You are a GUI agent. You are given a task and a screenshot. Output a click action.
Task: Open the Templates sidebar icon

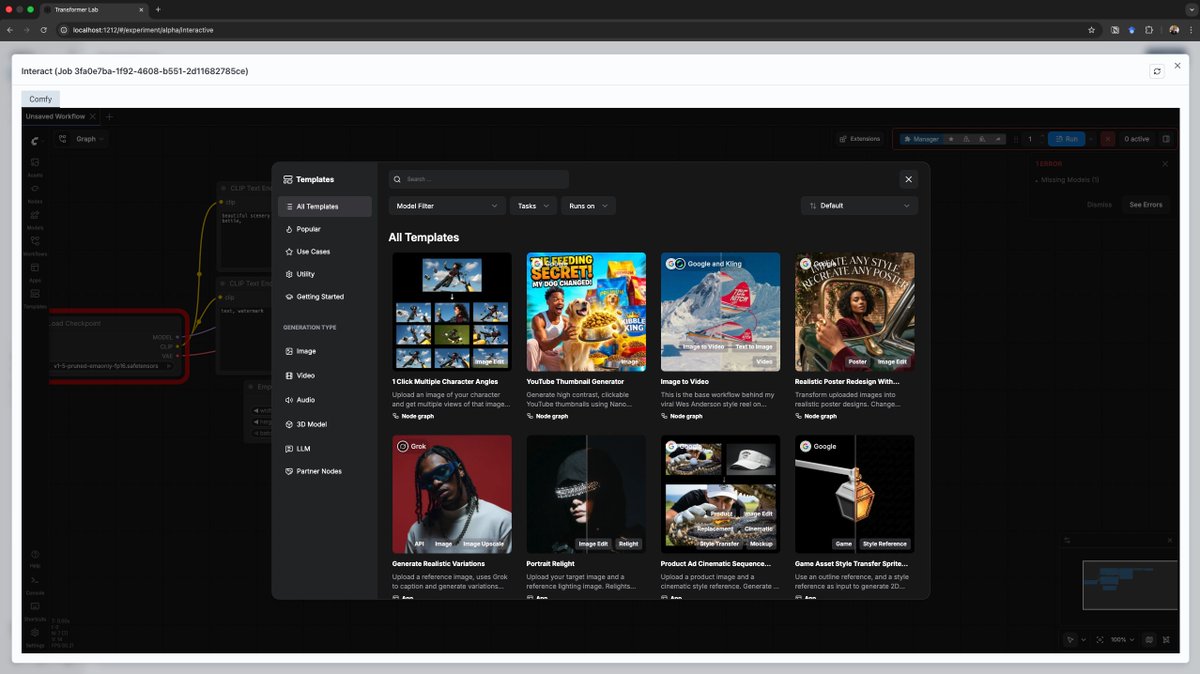coord(35,296)
